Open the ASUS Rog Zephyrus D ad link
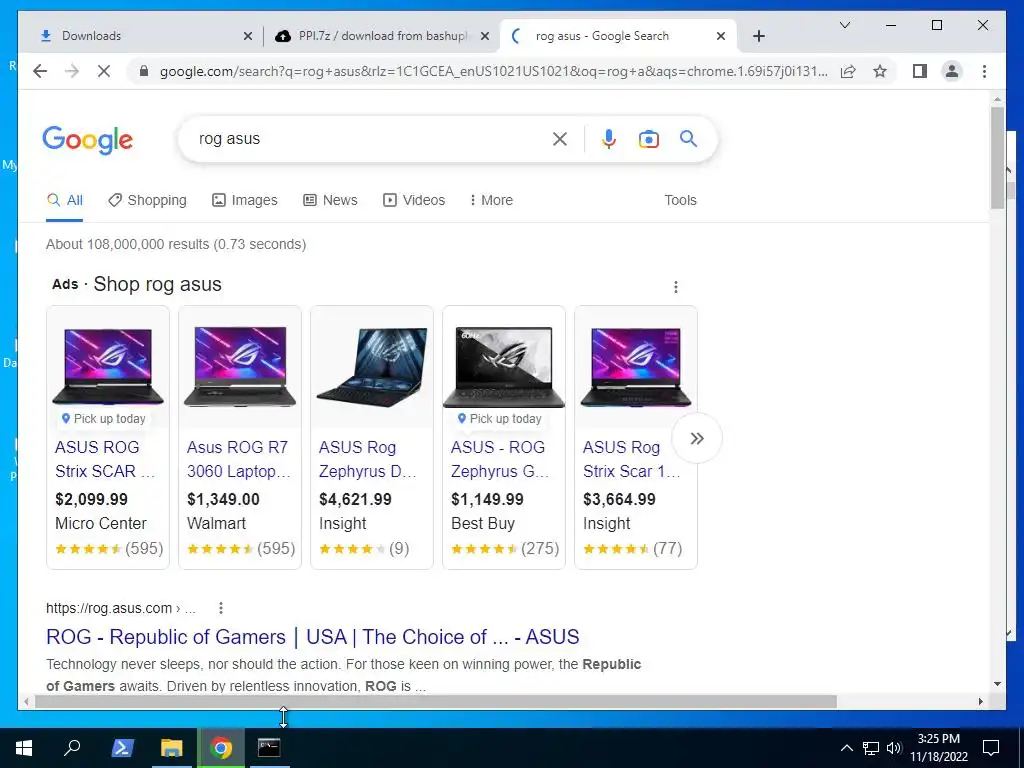Image resolution: width=1024 pixels, height=768 pixels. click(367, 459)
